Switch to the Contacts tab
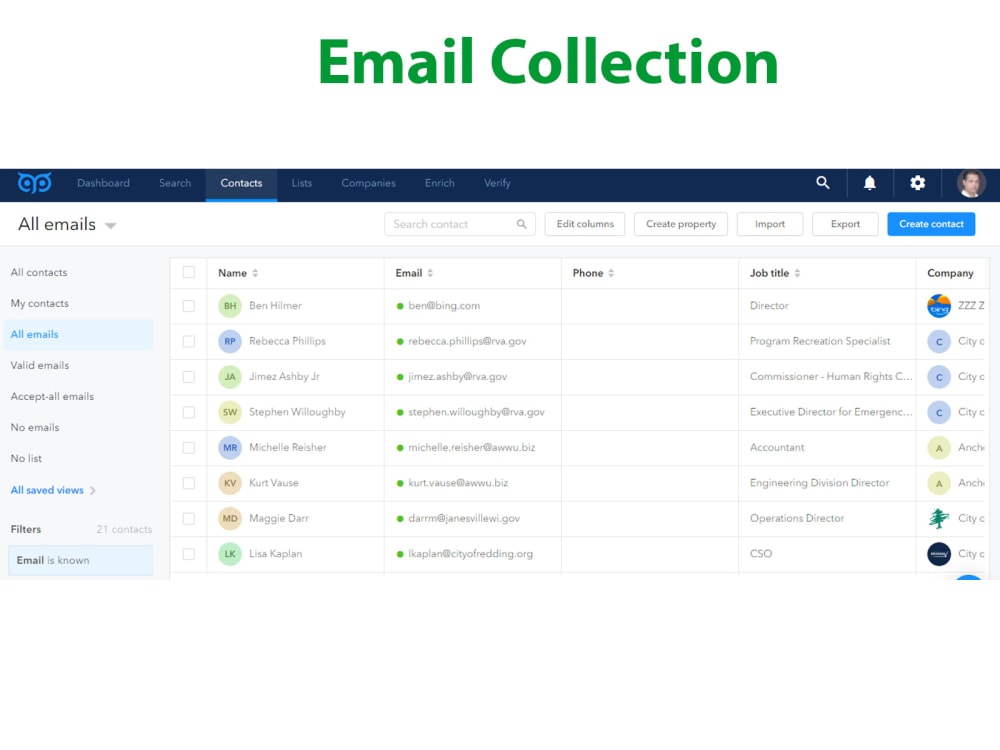The image size is (1000, 750). (x=241, y=183)
